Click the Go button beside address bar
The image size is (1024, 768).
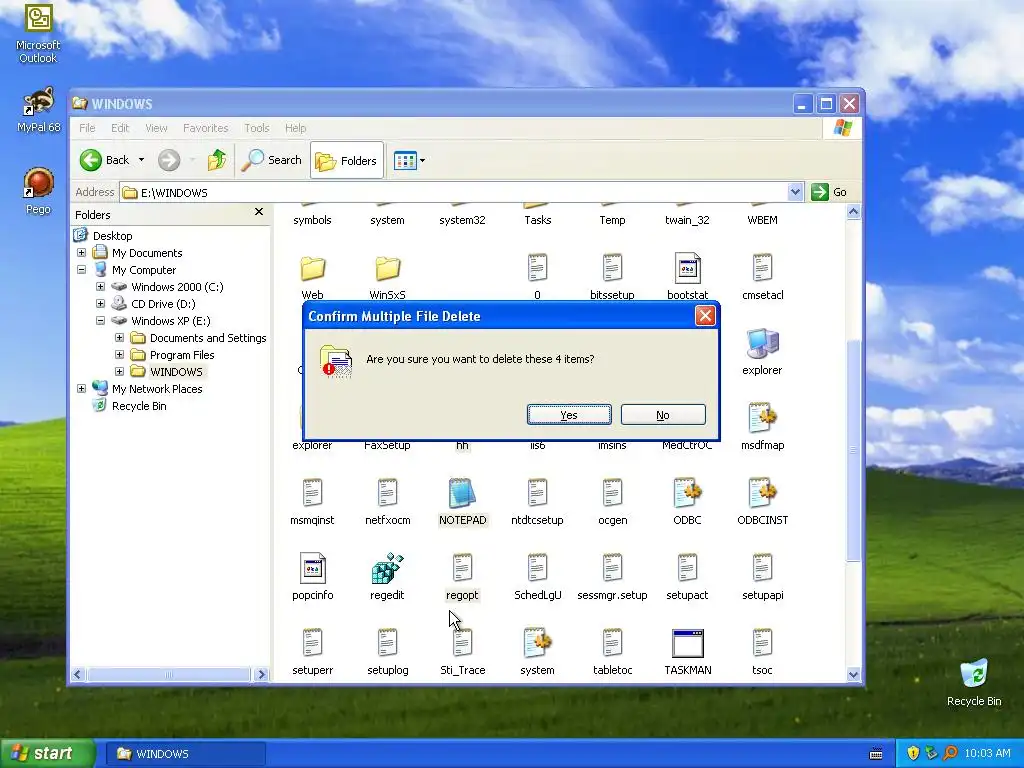coord(829,192)
